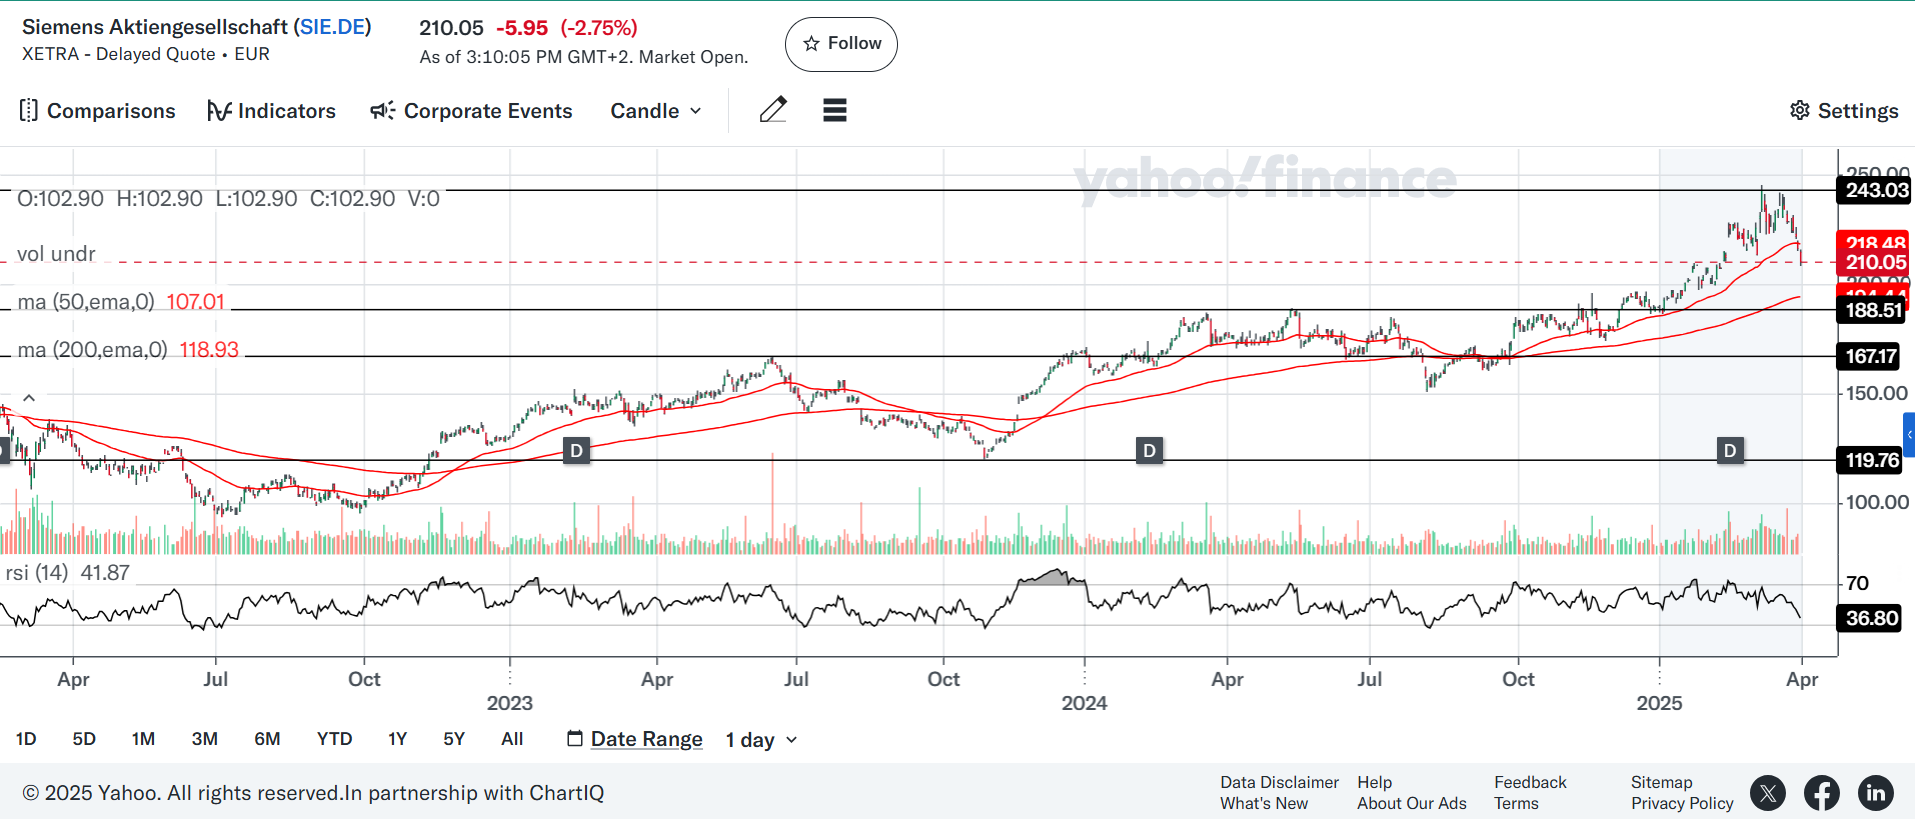1915x819 pixels.
Task: Click the 167.17 price level label
Action: [x=1870, y=356]
